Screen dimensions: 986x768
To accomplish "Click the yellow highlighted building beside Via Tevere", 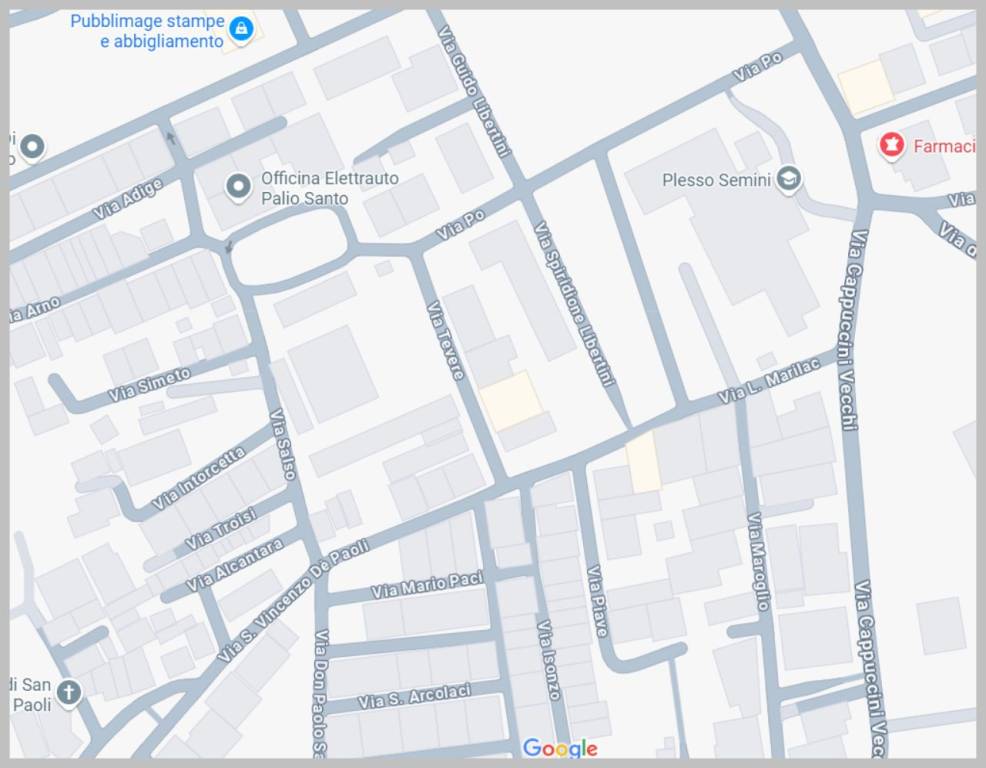I will pos(510,399).
